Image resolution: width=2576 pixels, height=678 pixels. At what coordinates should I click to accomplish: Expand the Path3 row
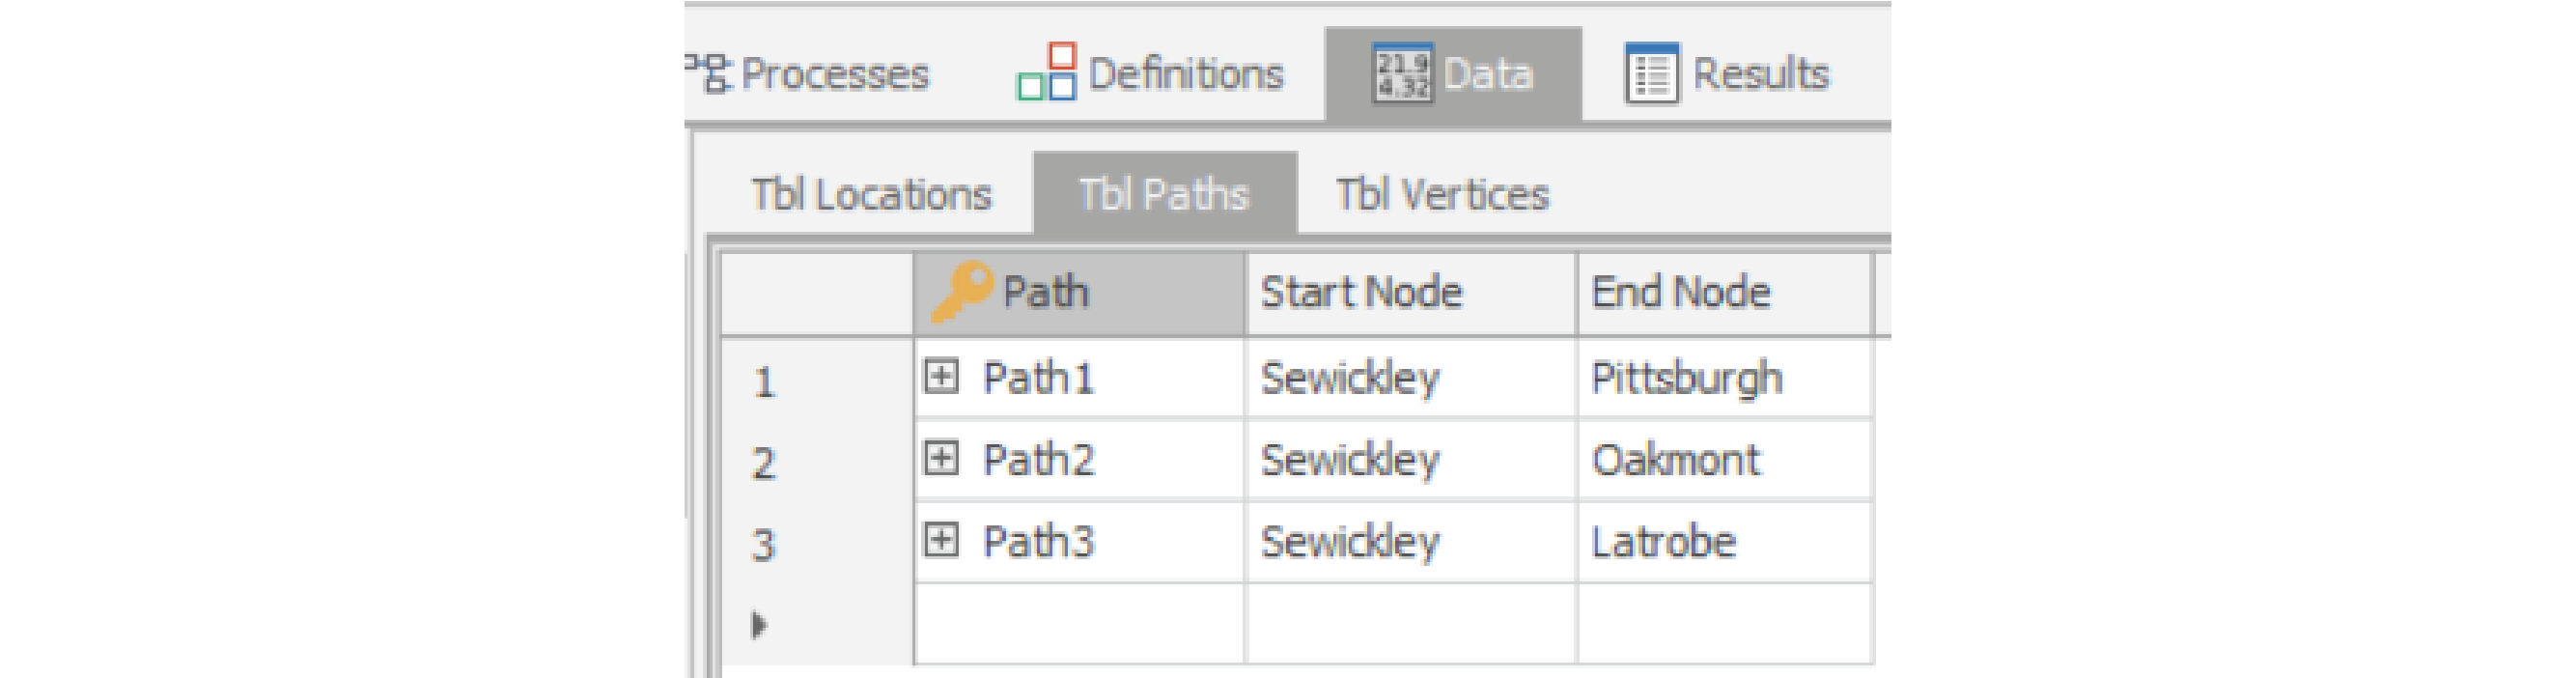coord(940,541)
